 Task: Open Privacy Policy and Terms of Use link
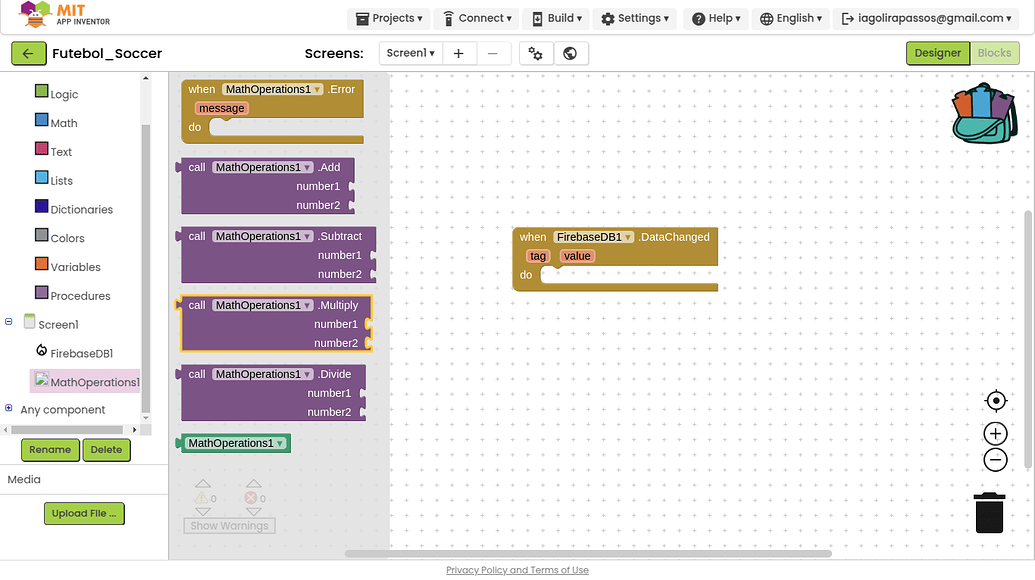coord(517,570)
